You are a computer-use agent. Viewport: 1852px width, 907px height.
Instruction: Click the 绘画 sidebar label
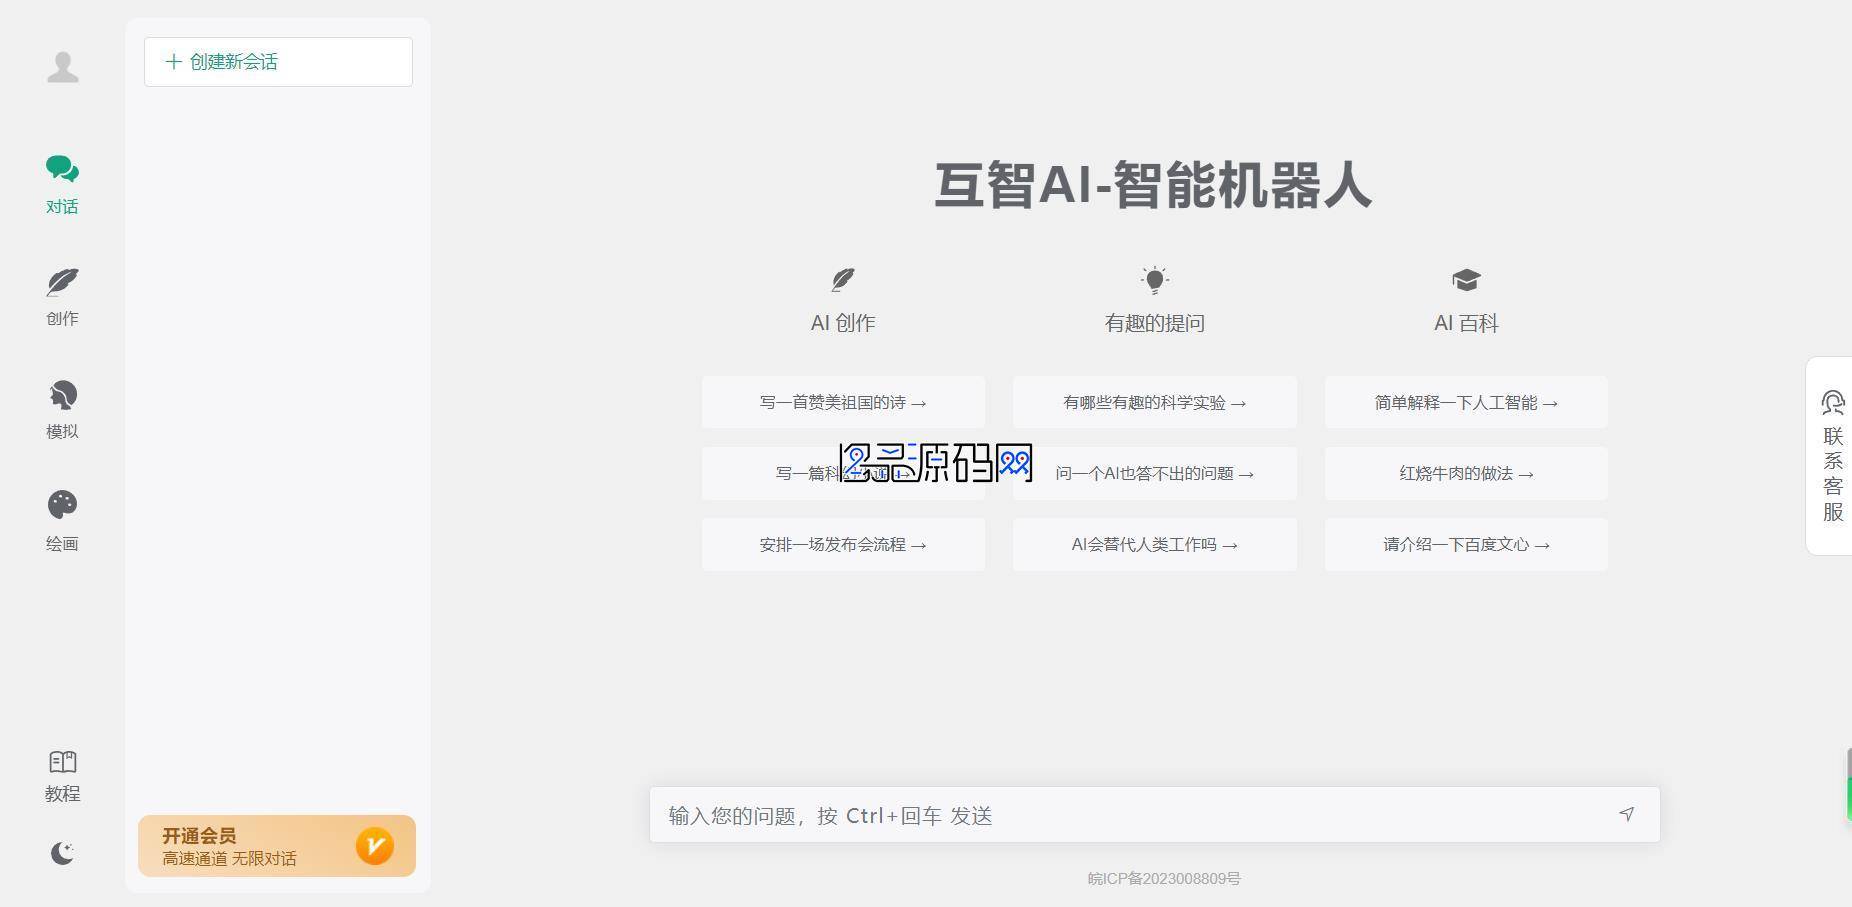click(x=62, y=543)
